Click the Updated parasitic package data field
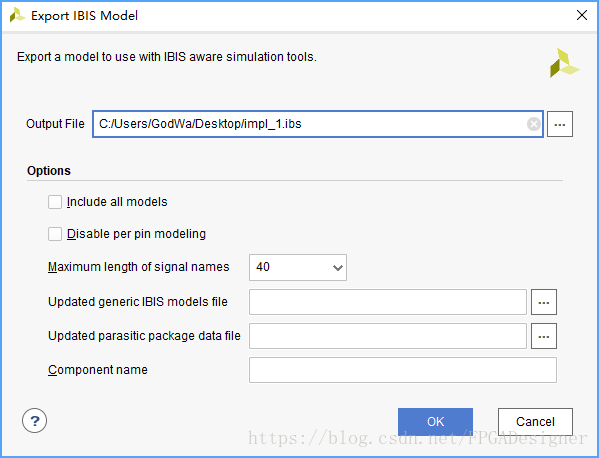 coord(388,336)
